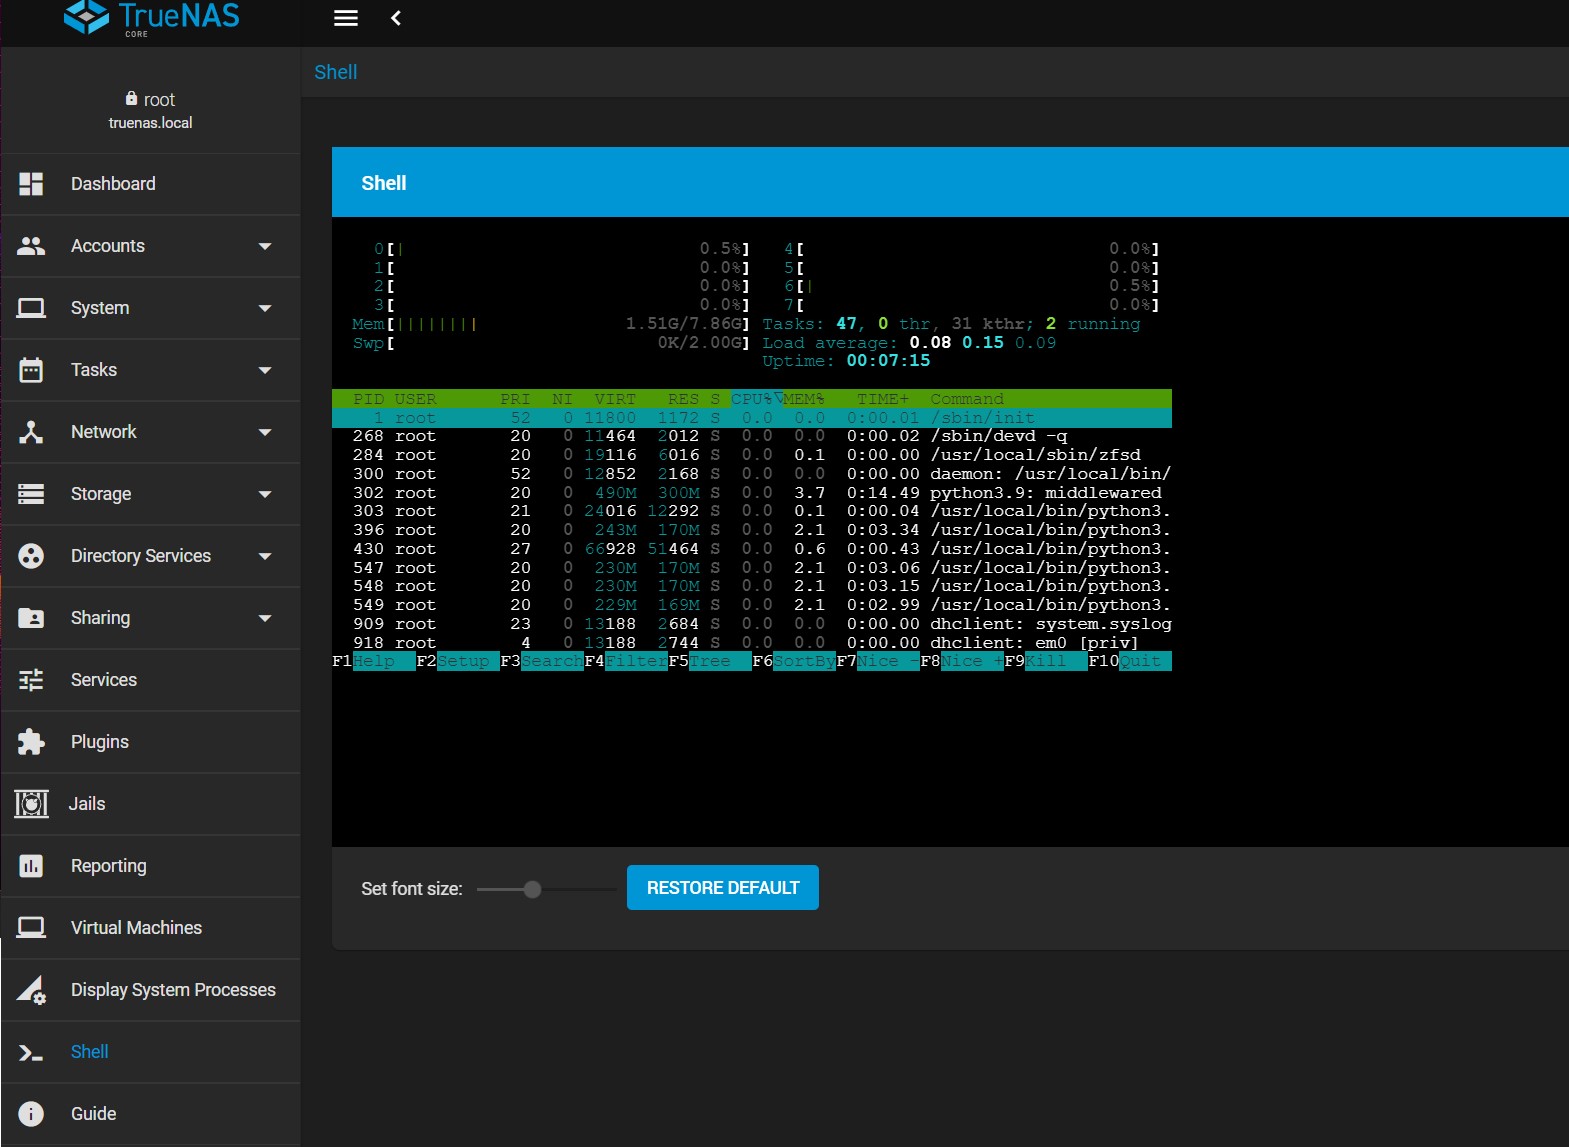This screenshot has height=1147, width=1569.
Task: Click F3 Search in htop footer
Action: (542, 661)
